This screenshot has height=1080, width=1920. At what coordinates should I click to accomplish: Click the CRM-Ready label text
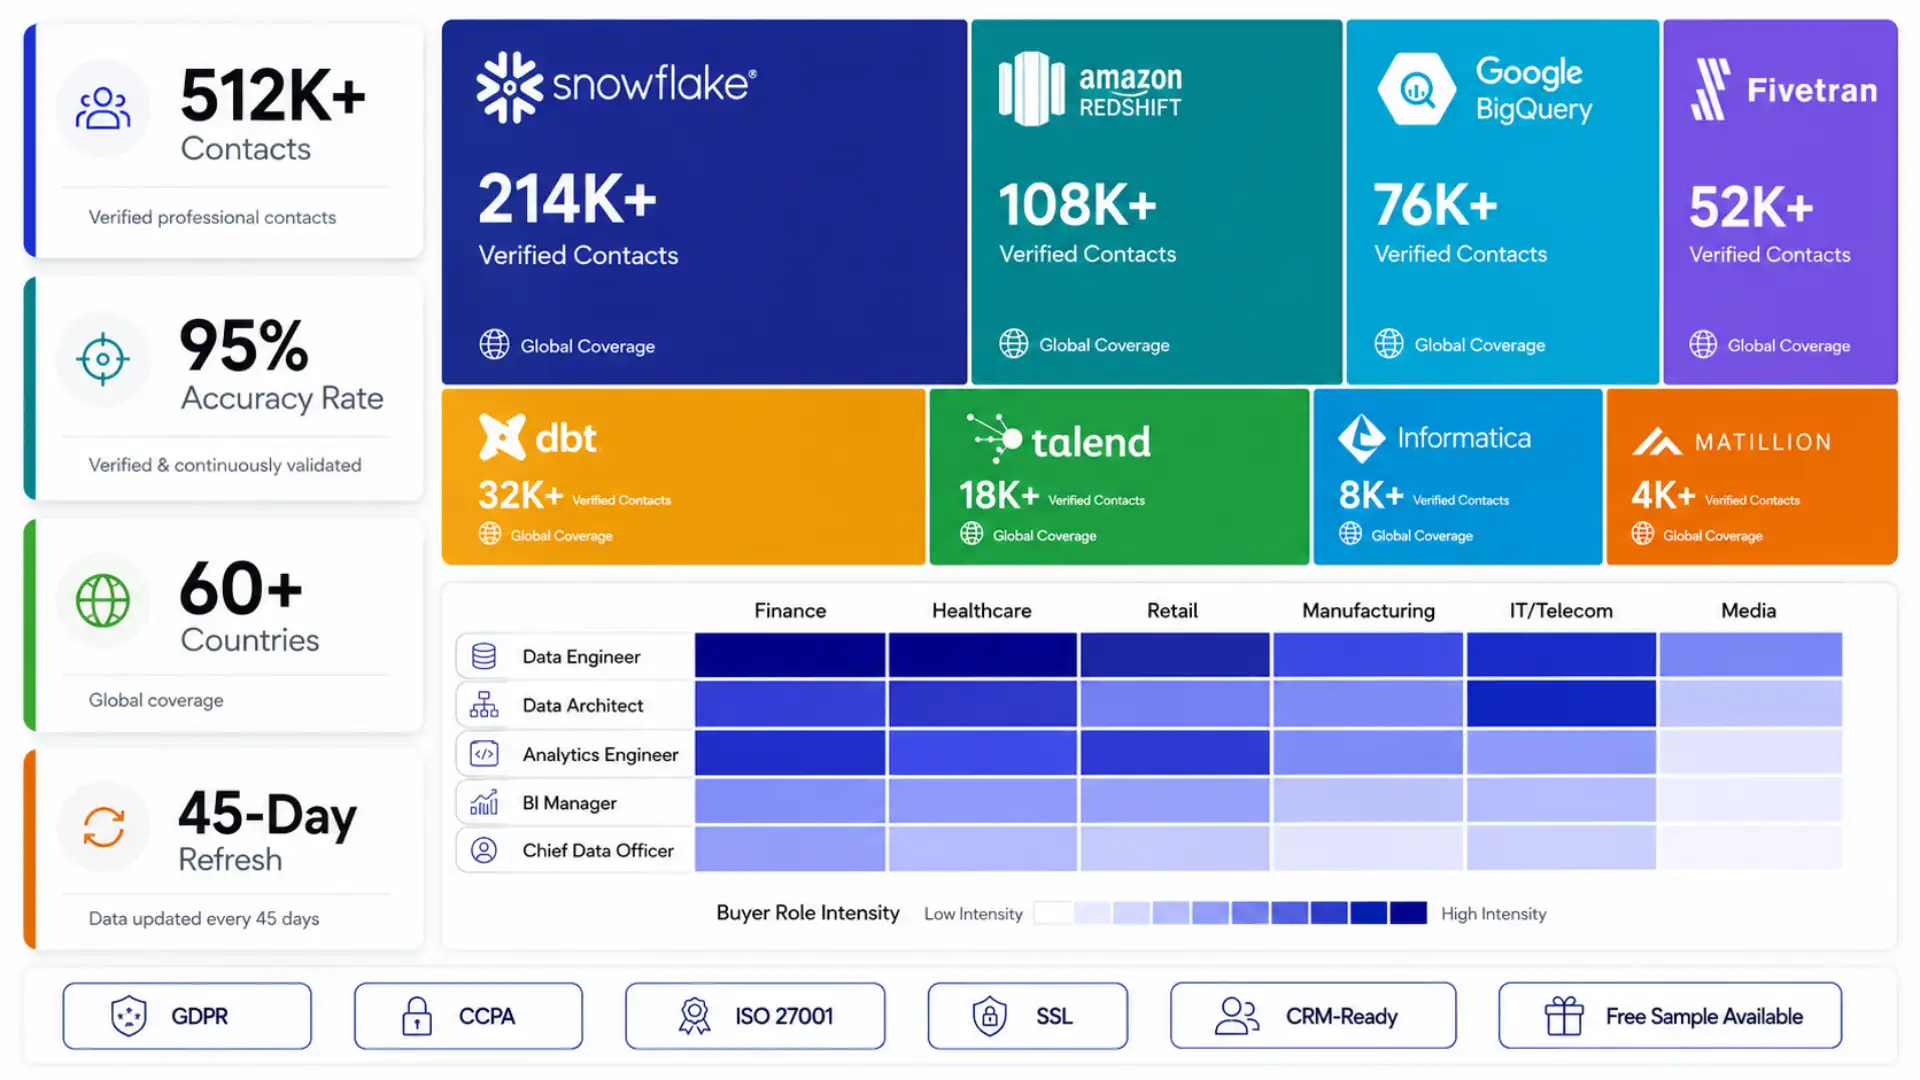[1341, 1017]
